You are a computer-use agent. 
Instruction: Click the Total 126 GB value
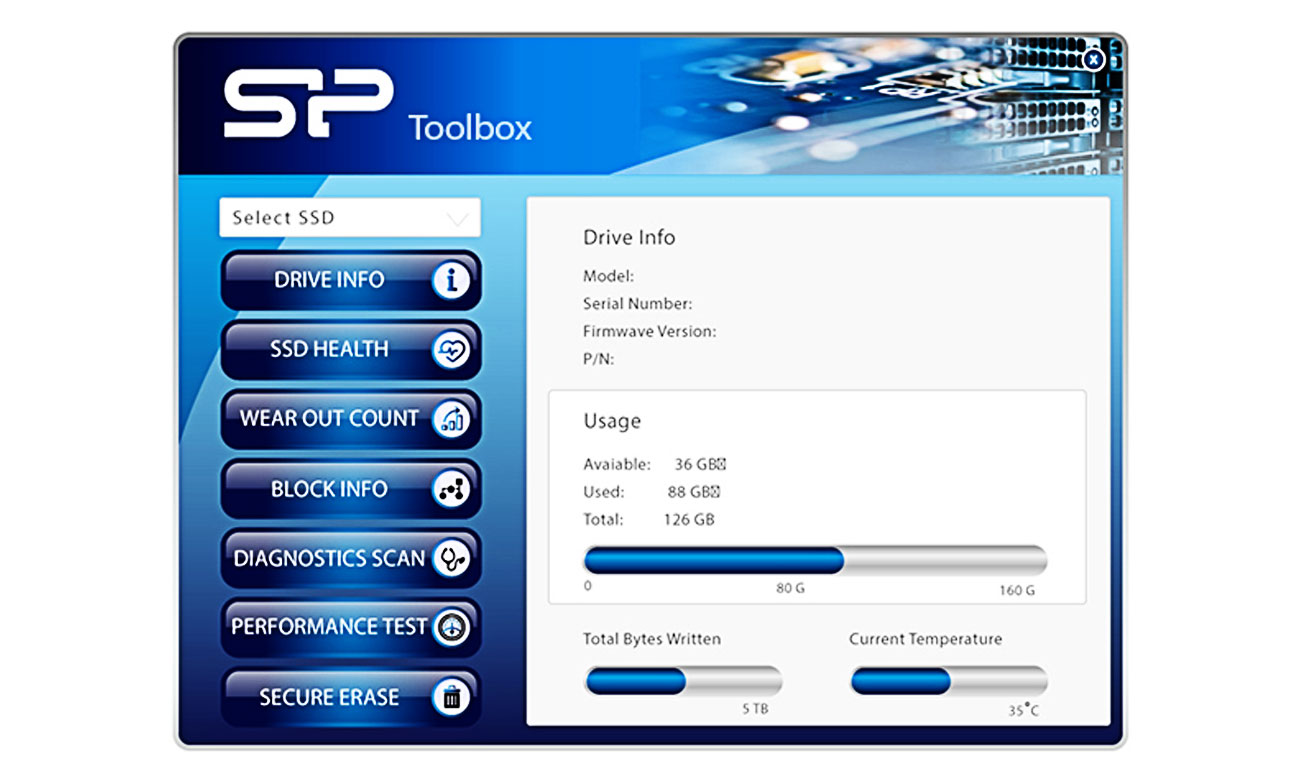[689, 520]
